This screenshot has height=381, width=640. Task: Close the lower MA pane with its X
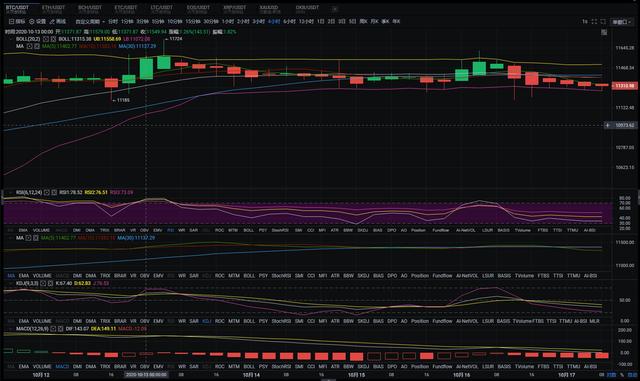(x=36, y=238)
